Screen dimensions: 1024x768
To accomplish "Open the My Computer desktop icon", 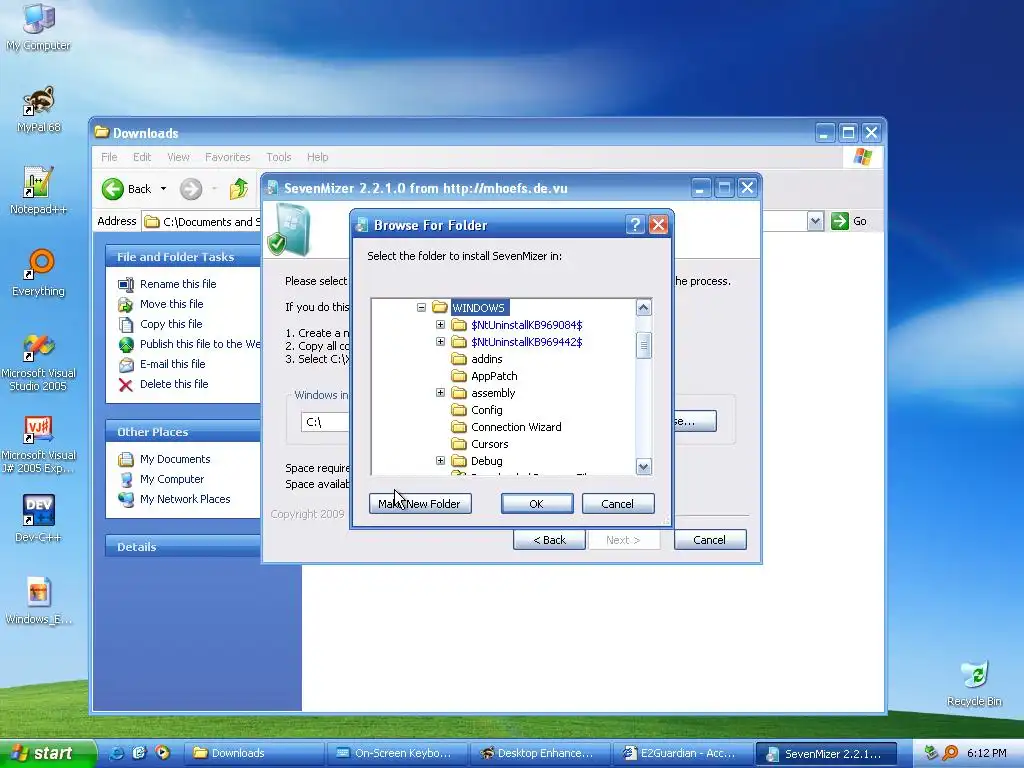I will (x=39, y=26).
